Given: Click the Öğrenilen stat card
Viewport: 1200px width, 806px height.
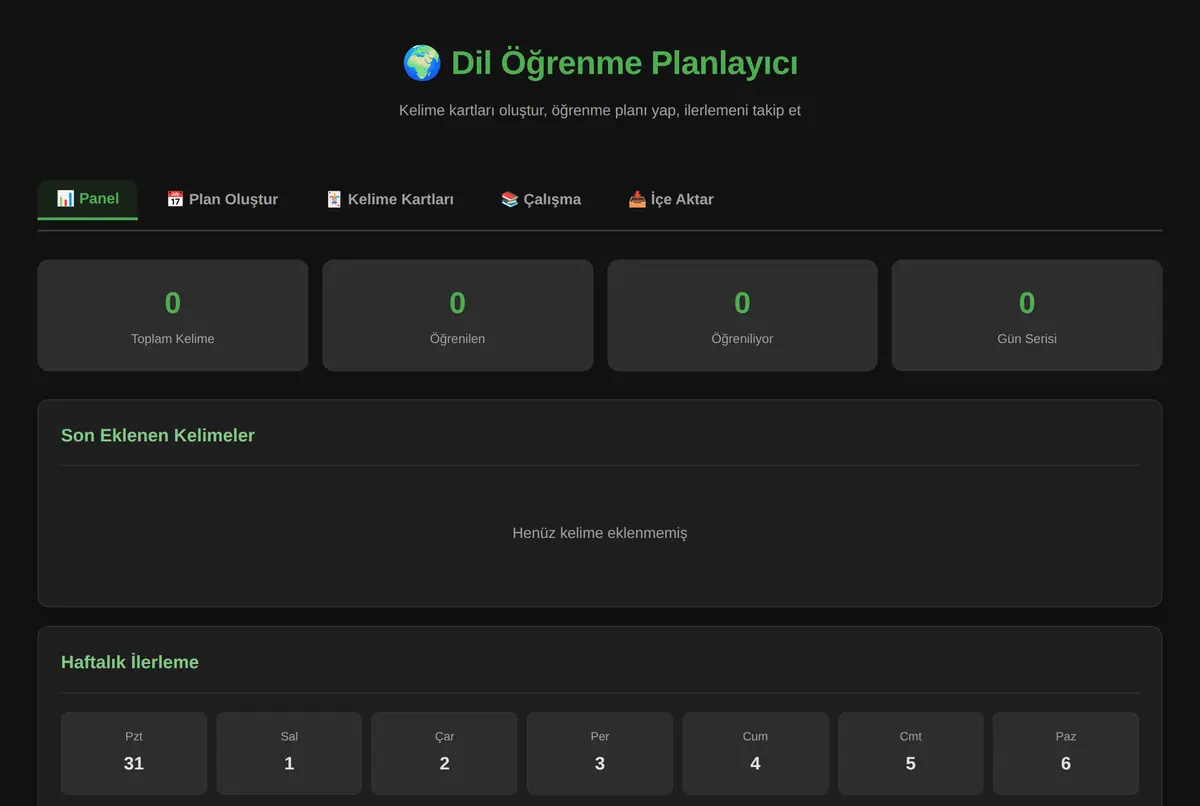Looking at the screenshot, I should pos(458,316).
